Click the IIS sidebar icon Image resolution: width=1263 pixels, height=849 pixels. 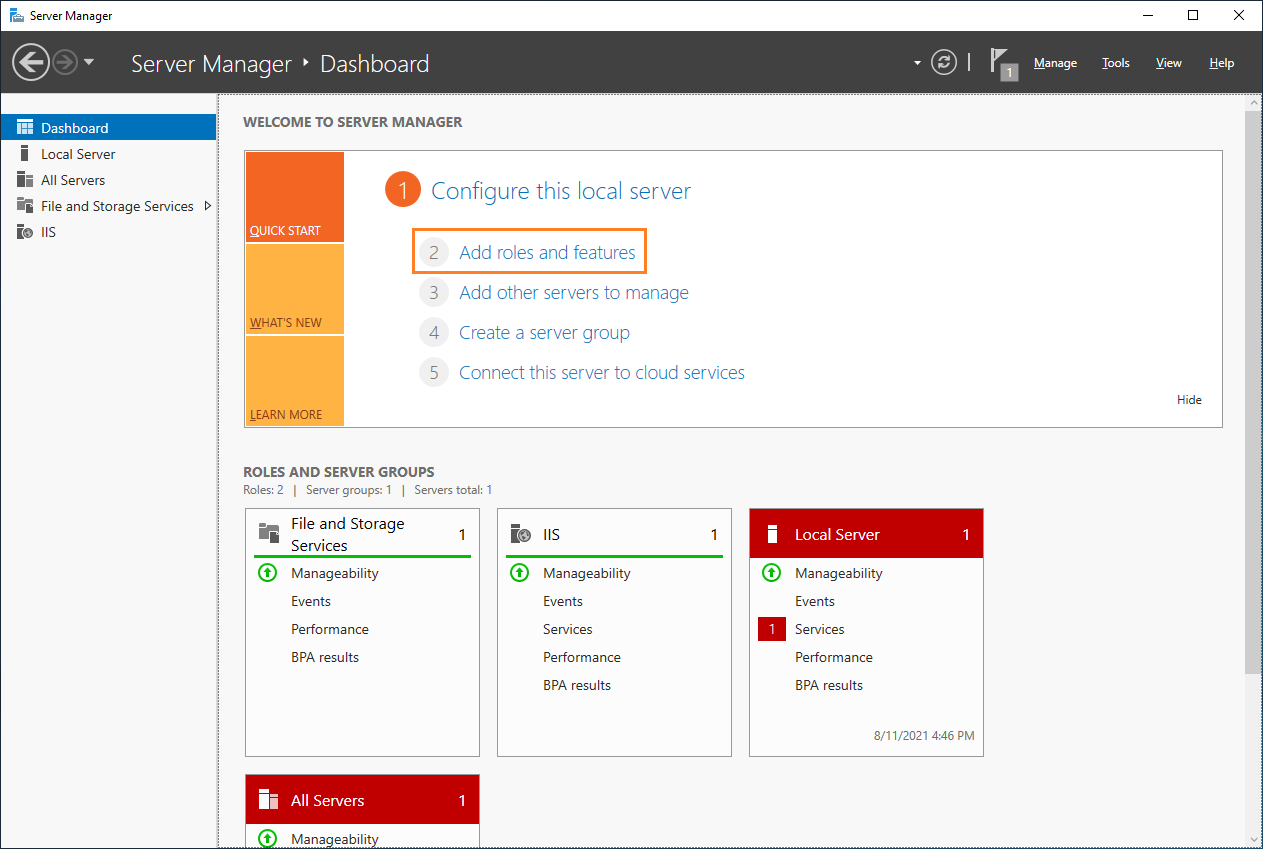[x=25, y=232]
